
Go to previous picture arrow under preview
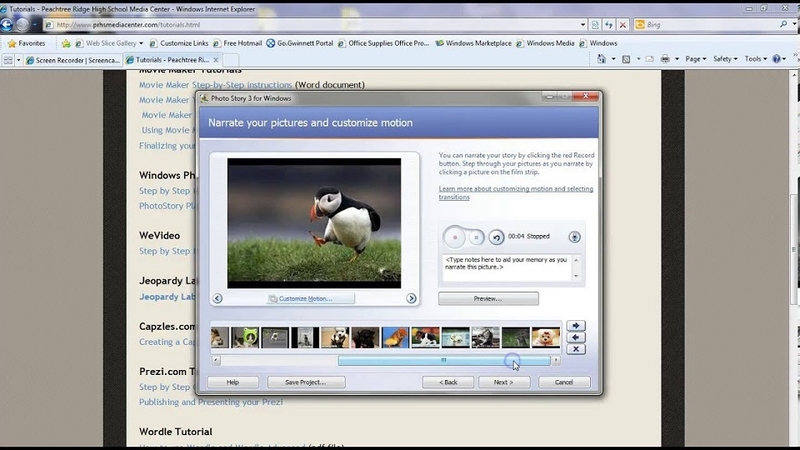tap(217, 298)
